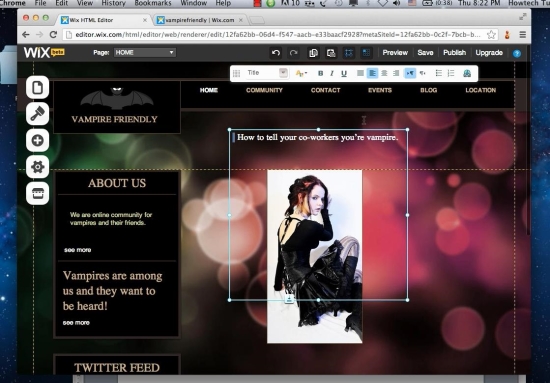550x383 pixels.
Task: Open the blue Help question icon
Action: (517, 53)
